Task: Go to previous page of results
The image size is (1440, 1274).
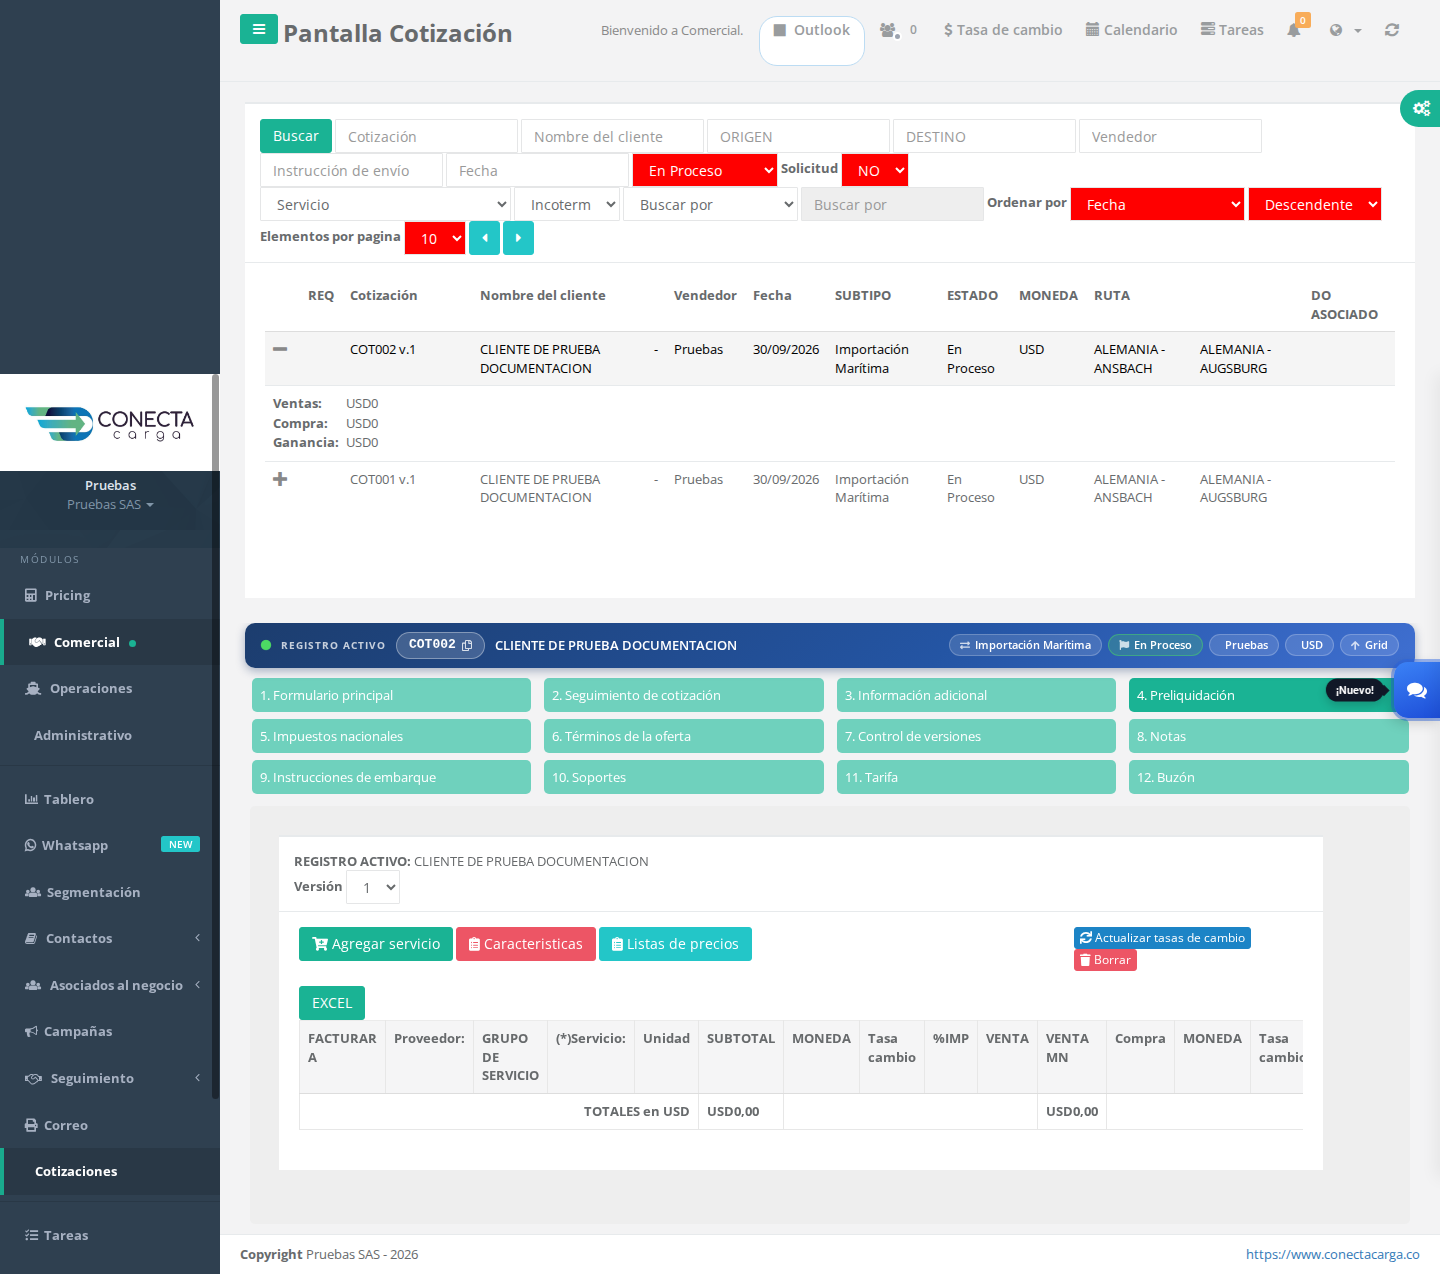Action: (x=485, y=238)
